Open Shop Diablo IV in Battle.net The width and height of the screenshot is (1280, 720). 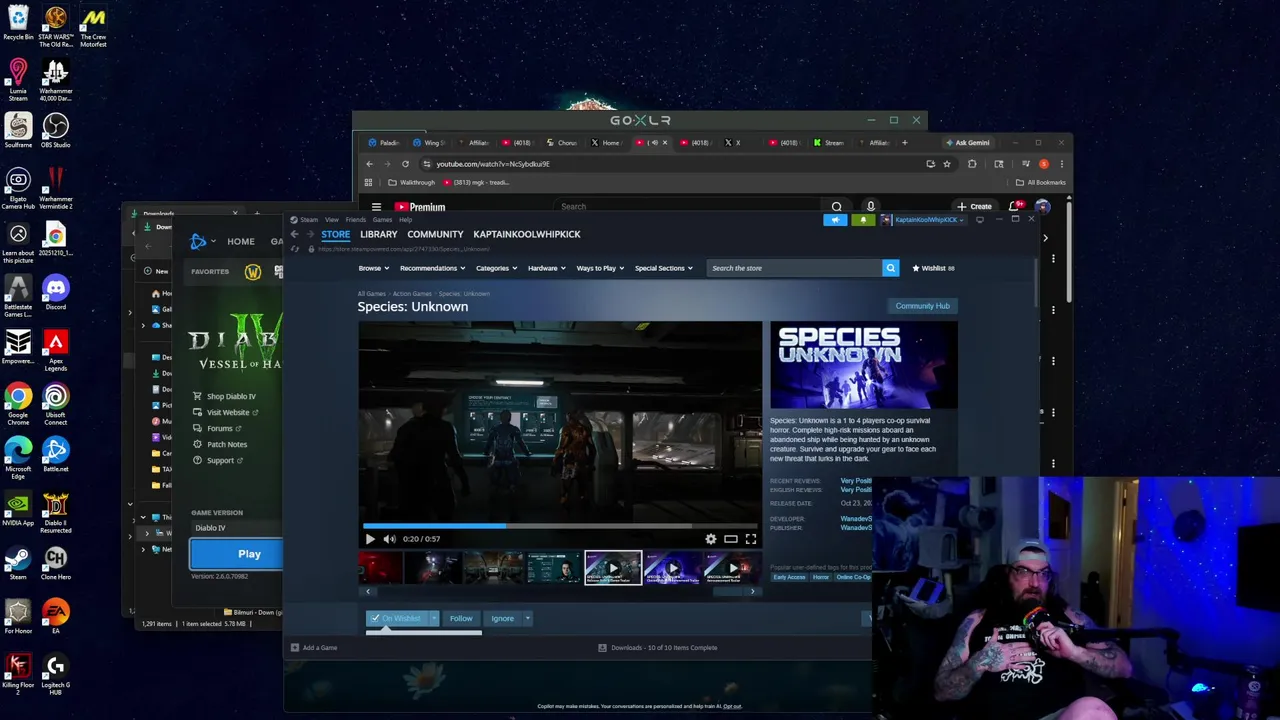coord(225,396)
